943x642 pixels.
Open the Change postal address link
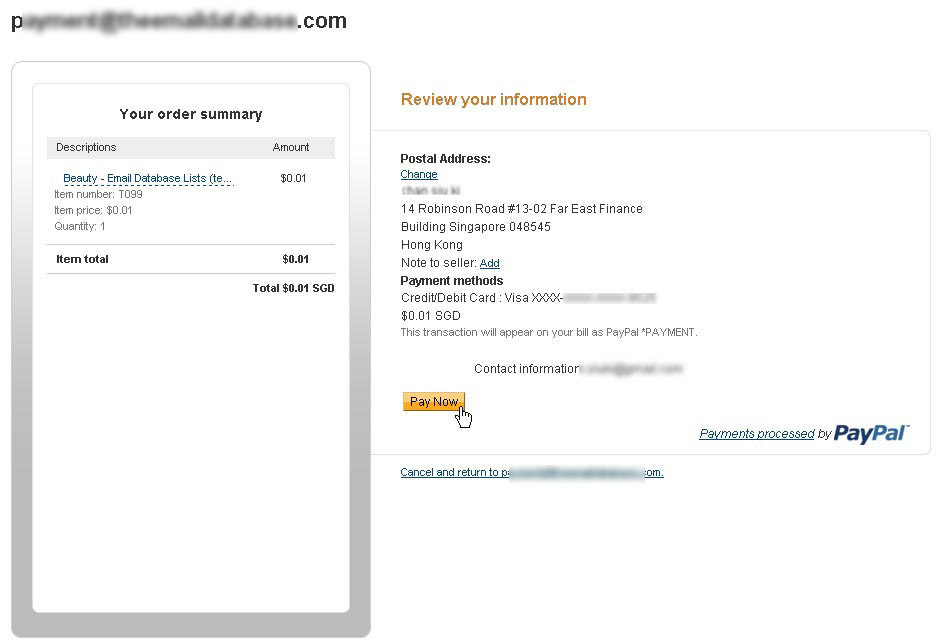click(419, 174)
